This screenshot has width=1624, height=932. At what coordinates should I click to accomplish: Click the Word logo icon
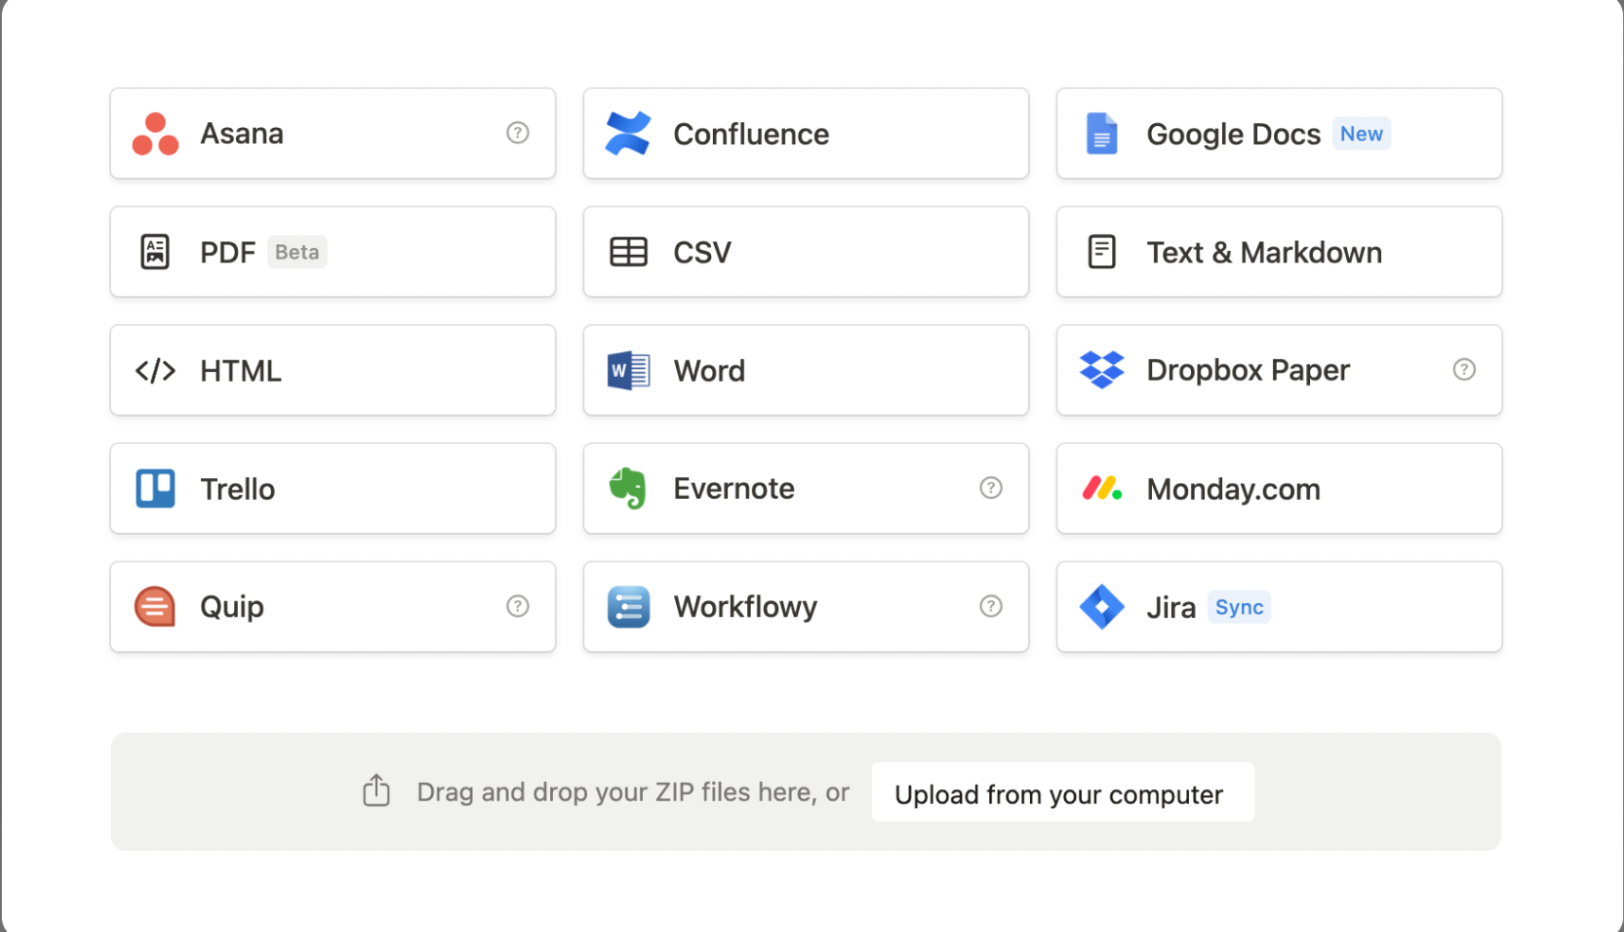pyautogui.click(x=628, y=371)
